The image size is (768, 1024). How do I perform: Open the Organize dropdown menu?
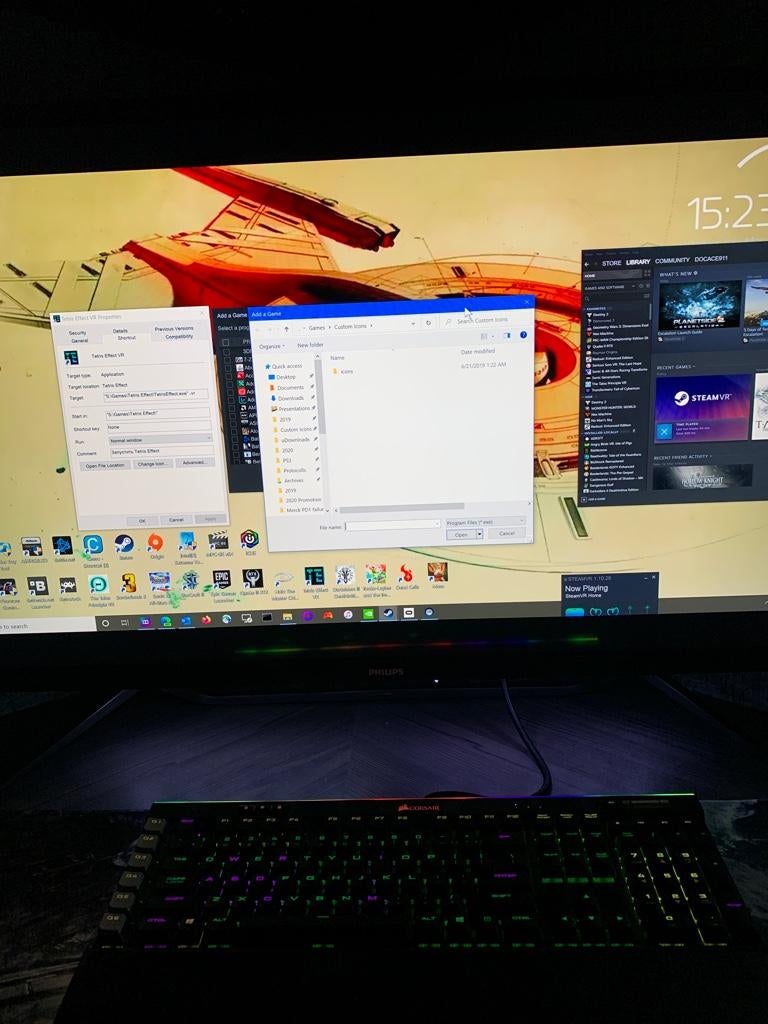tap(271, 345)
